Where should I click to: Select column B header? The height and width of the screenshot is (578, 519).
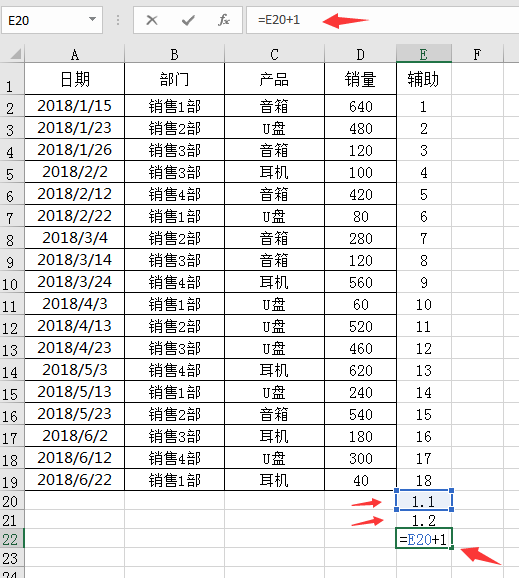174,54
